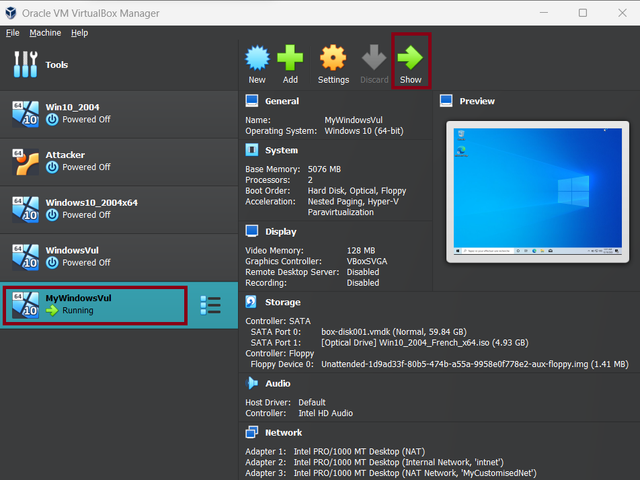Click the 'Hard Disk, Optical, Floppy' boot order

click(x=357, y=191)
